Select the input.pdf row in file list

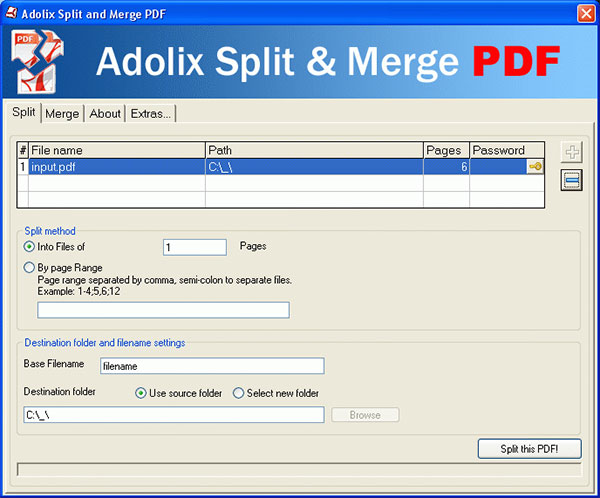tap(115, 168)
